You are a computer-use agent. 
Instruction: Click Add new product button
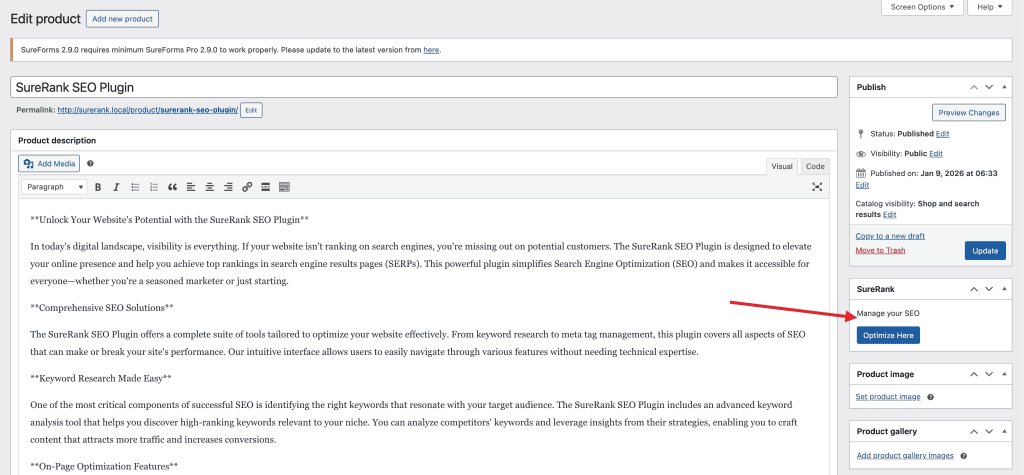pyautogui.click(x=122, y=19)
